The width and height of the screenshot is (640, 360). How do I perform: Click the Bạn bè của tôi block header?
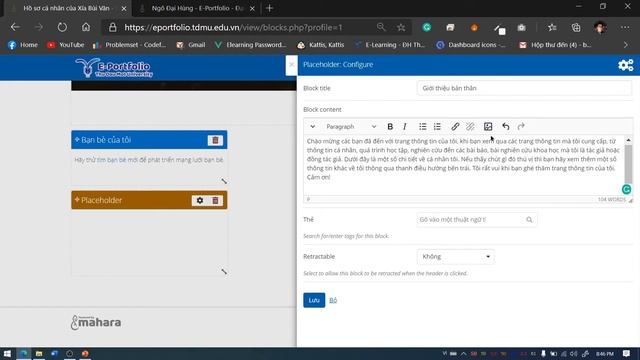click(x=149, y=140)
